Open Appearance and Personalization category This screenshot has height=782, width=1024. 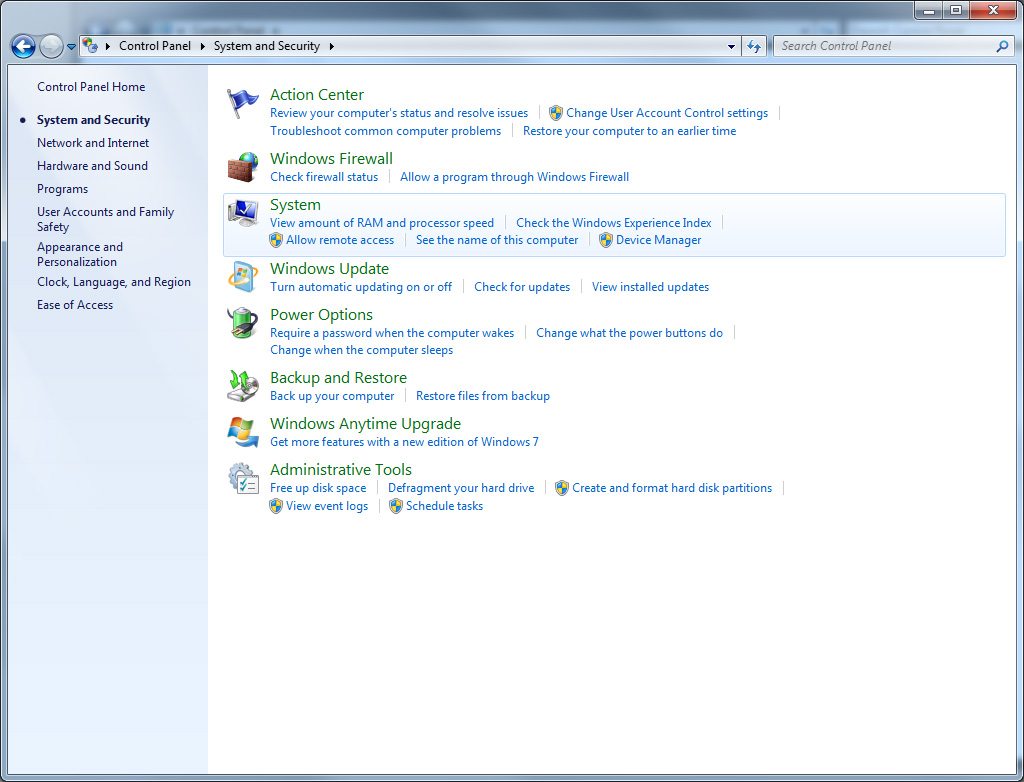(80, 255)
